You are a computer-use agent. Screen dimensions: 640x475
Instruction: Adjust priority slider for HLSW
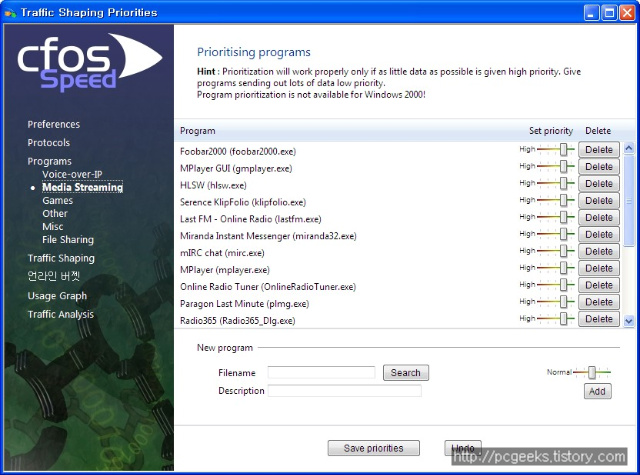[x=563, y=184]
